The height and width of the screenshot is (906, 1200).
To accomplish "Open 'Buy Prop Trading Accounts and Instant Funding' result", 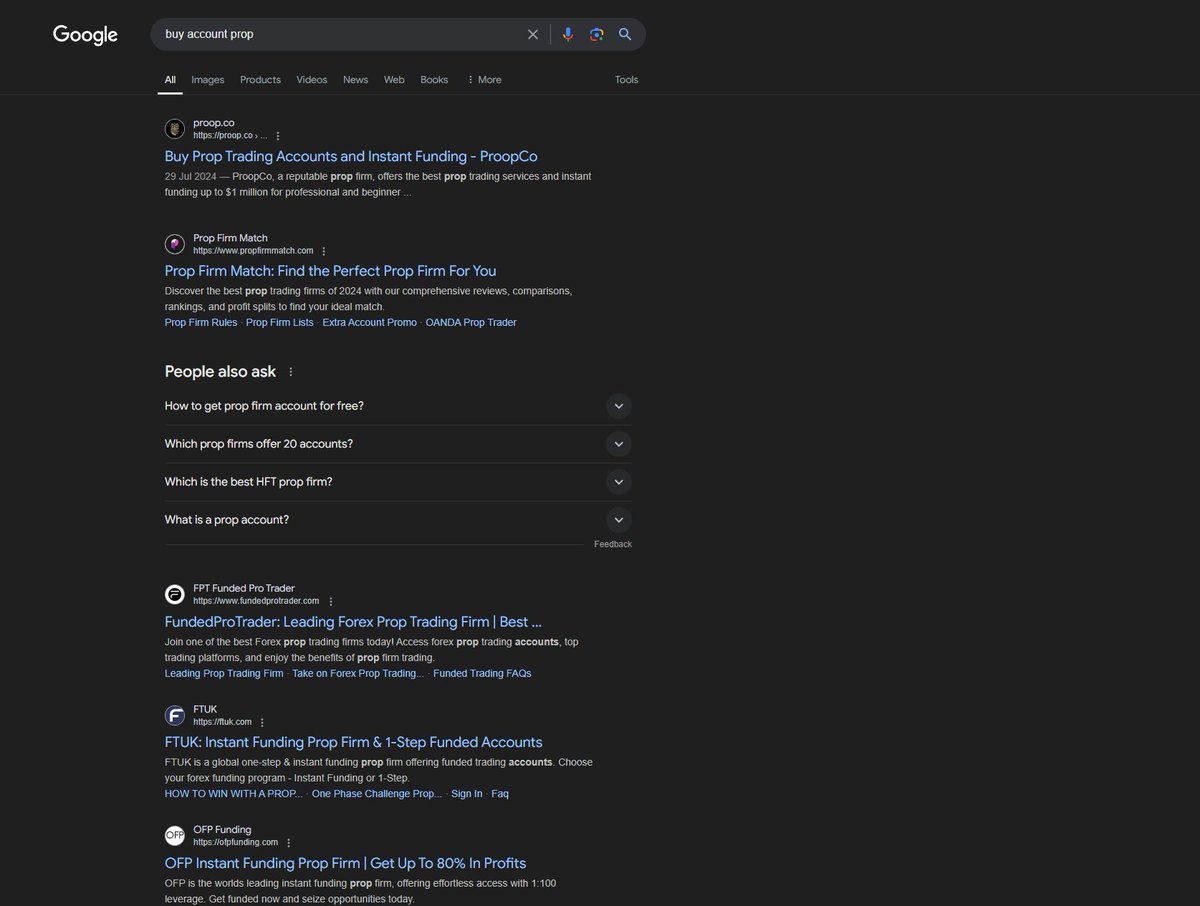I will (x=351, y=156).
